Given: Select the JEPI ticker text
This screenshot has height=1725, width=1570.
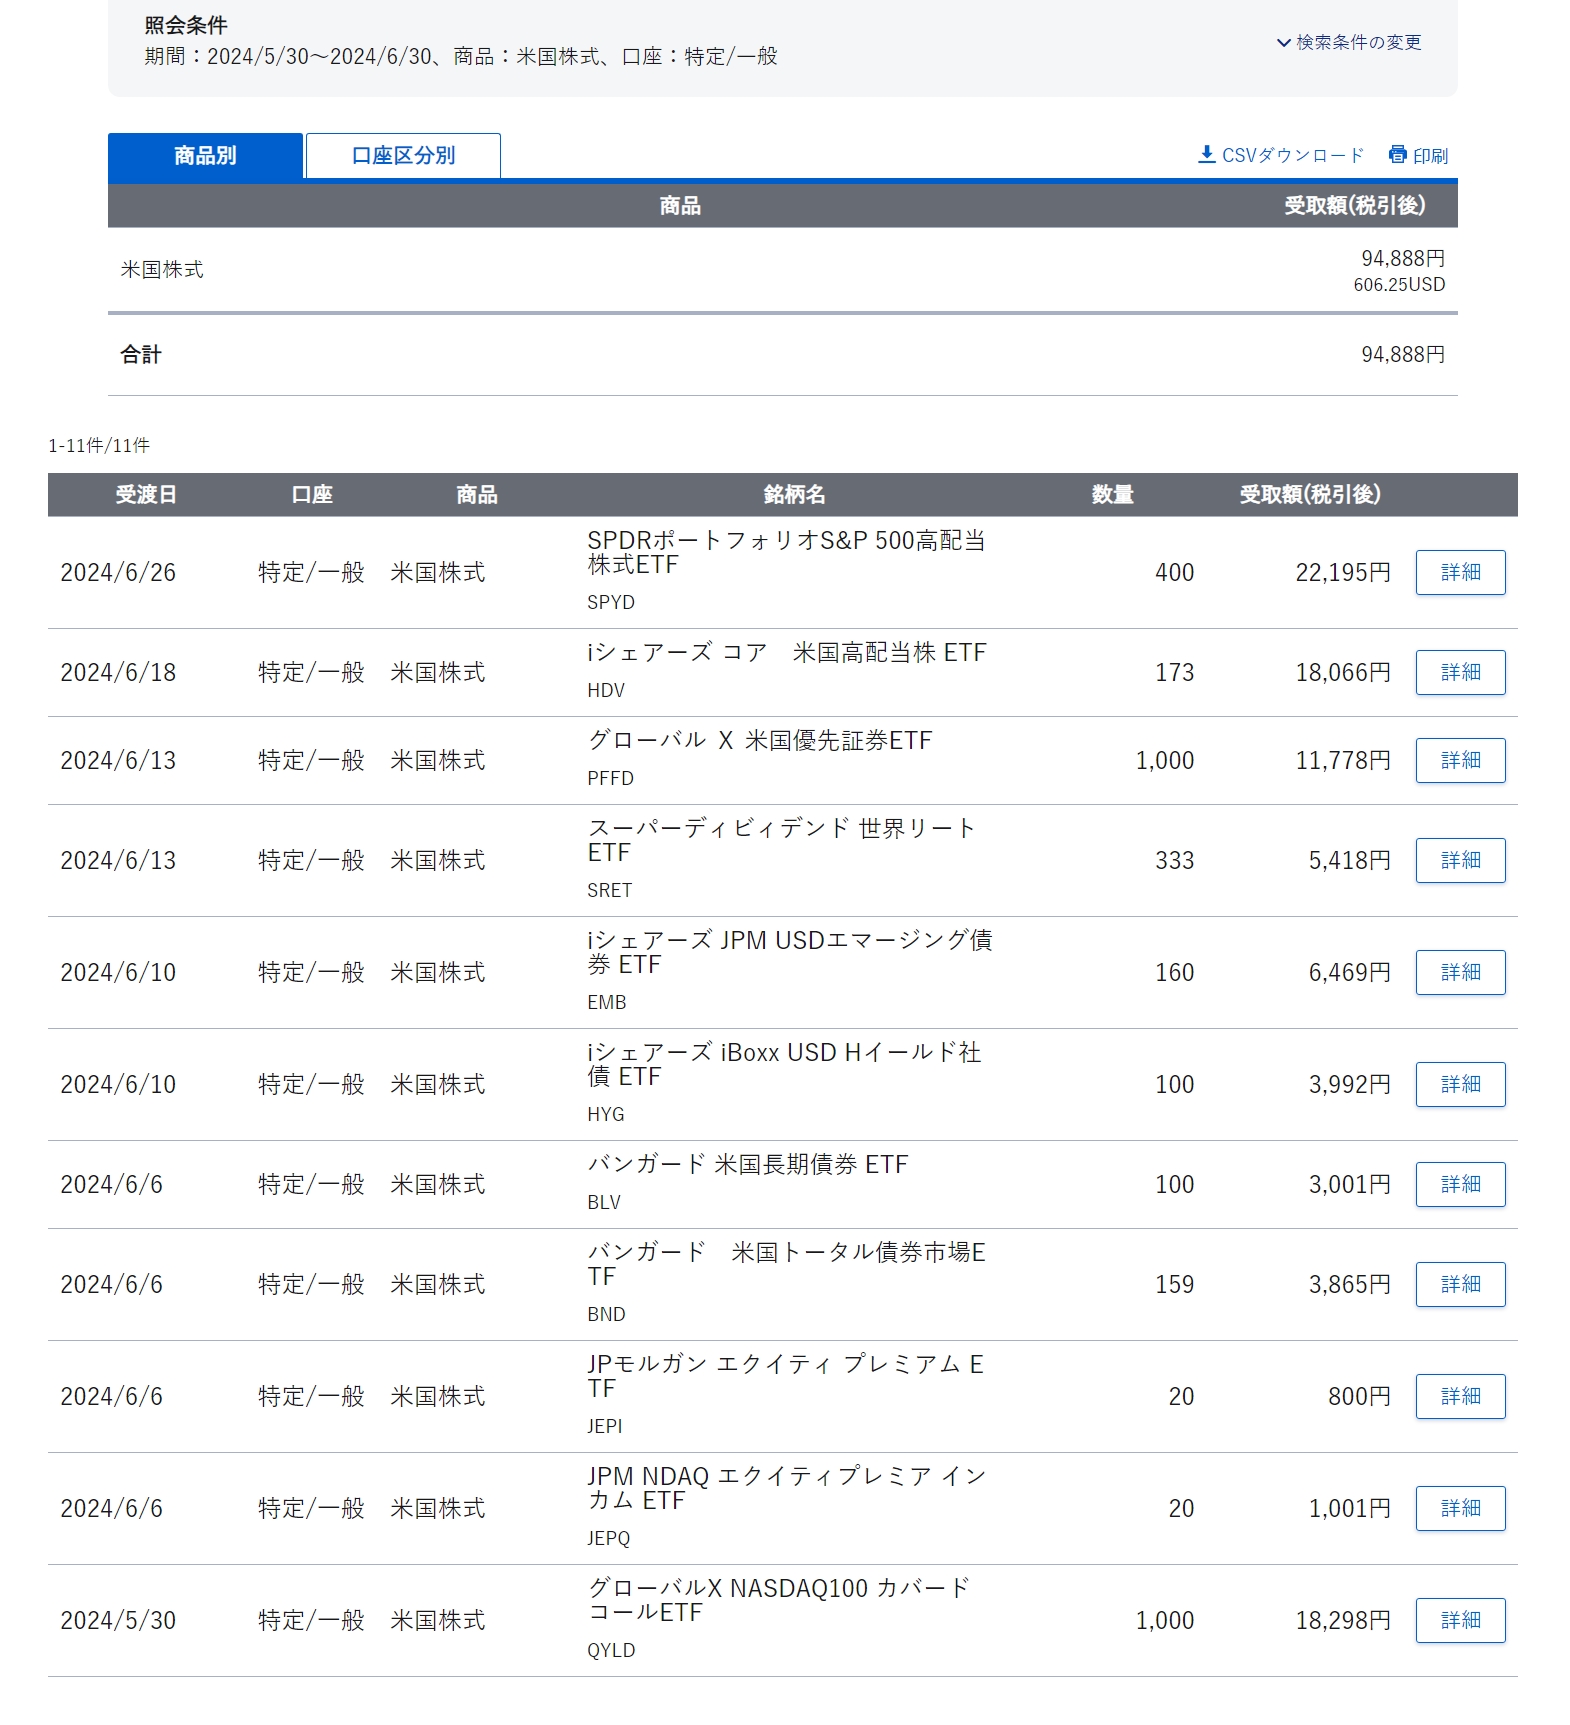Looking at the screenshot, I should [x=605, y=1426].
